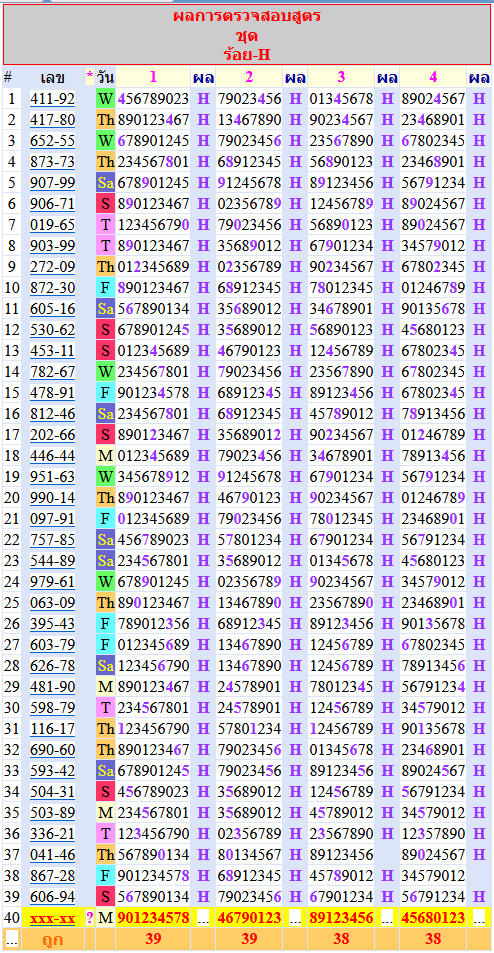This screenshot has width=494, height=953.
Task: Click the red S day badge for 906-71
Action: point(106,204)
